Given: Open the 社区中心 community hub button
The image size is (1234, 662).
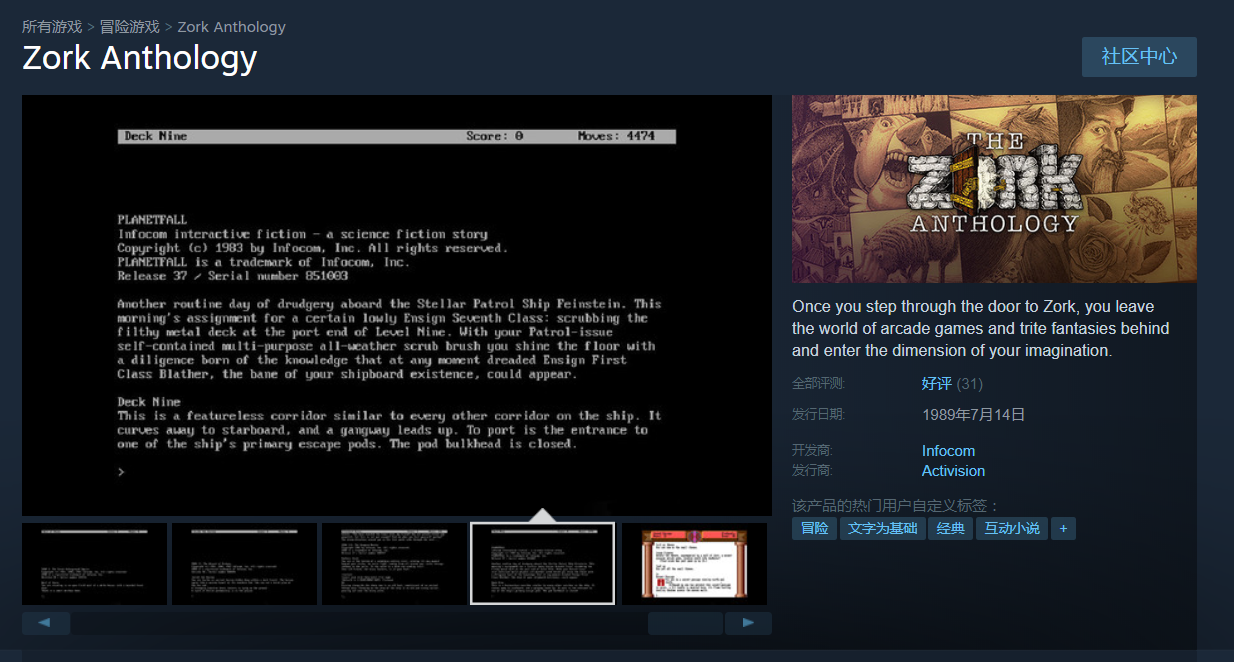Looking at the screenshot, I should point(1139,57).
